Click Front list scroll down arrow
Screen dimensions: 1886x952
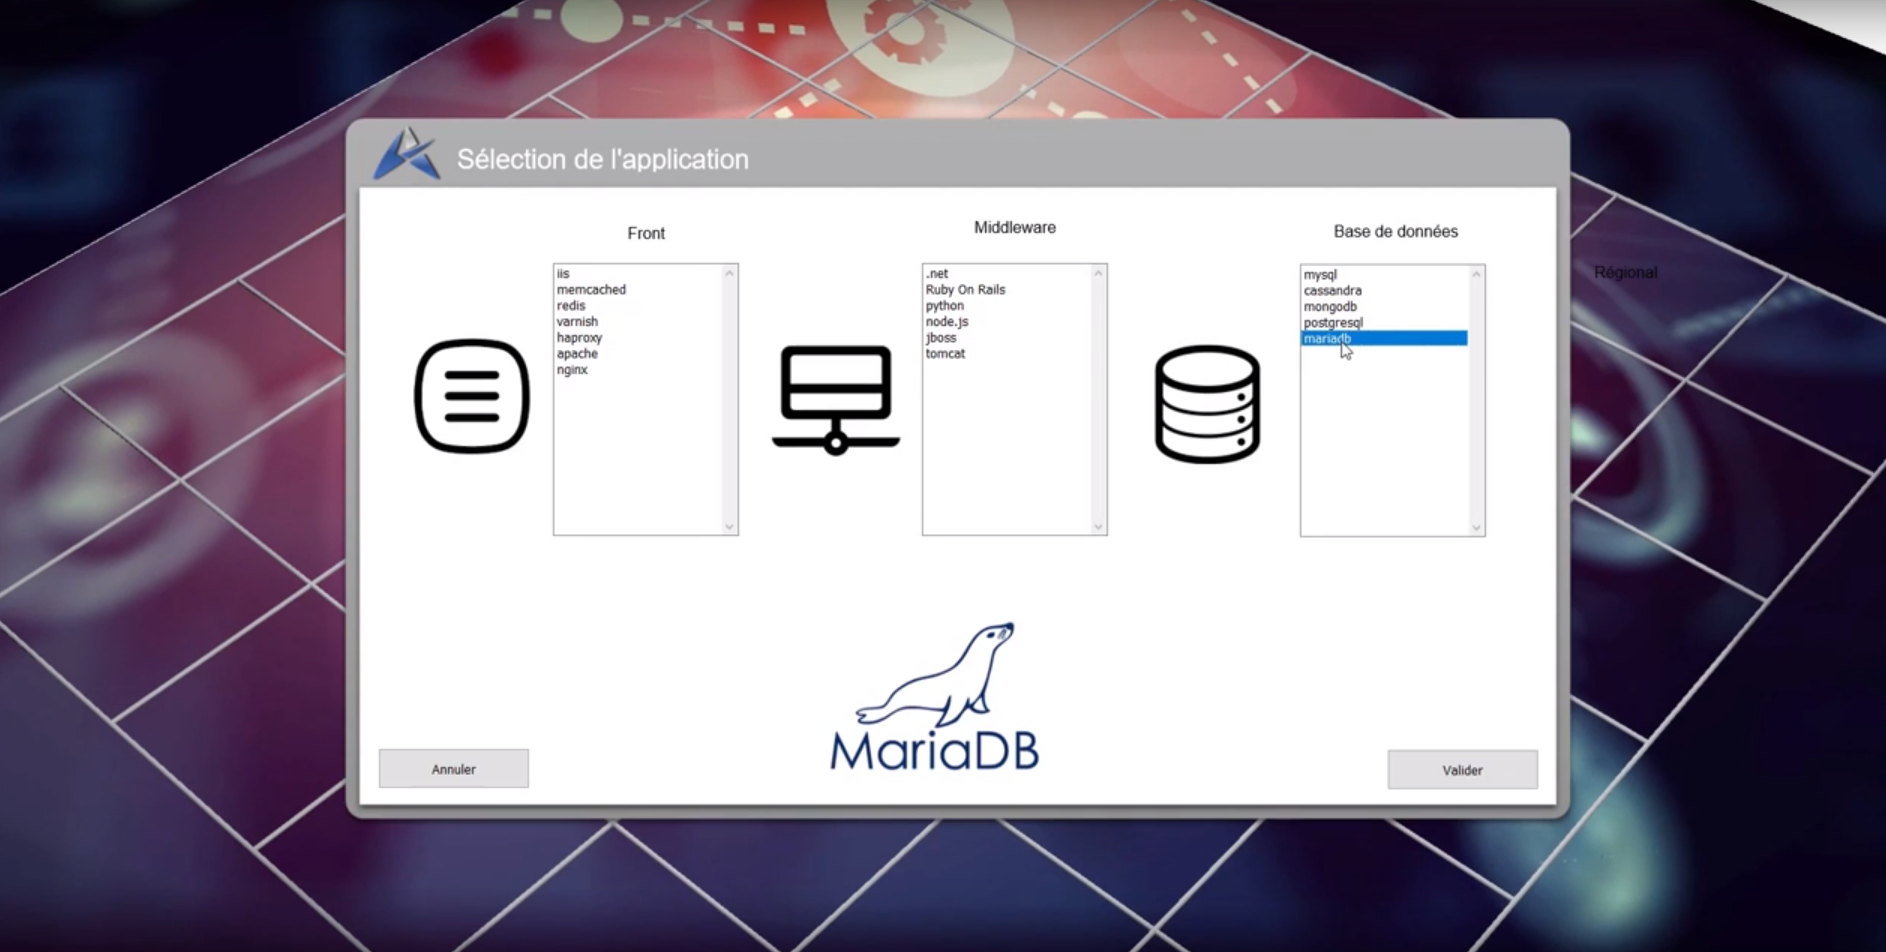coord(729,526)
